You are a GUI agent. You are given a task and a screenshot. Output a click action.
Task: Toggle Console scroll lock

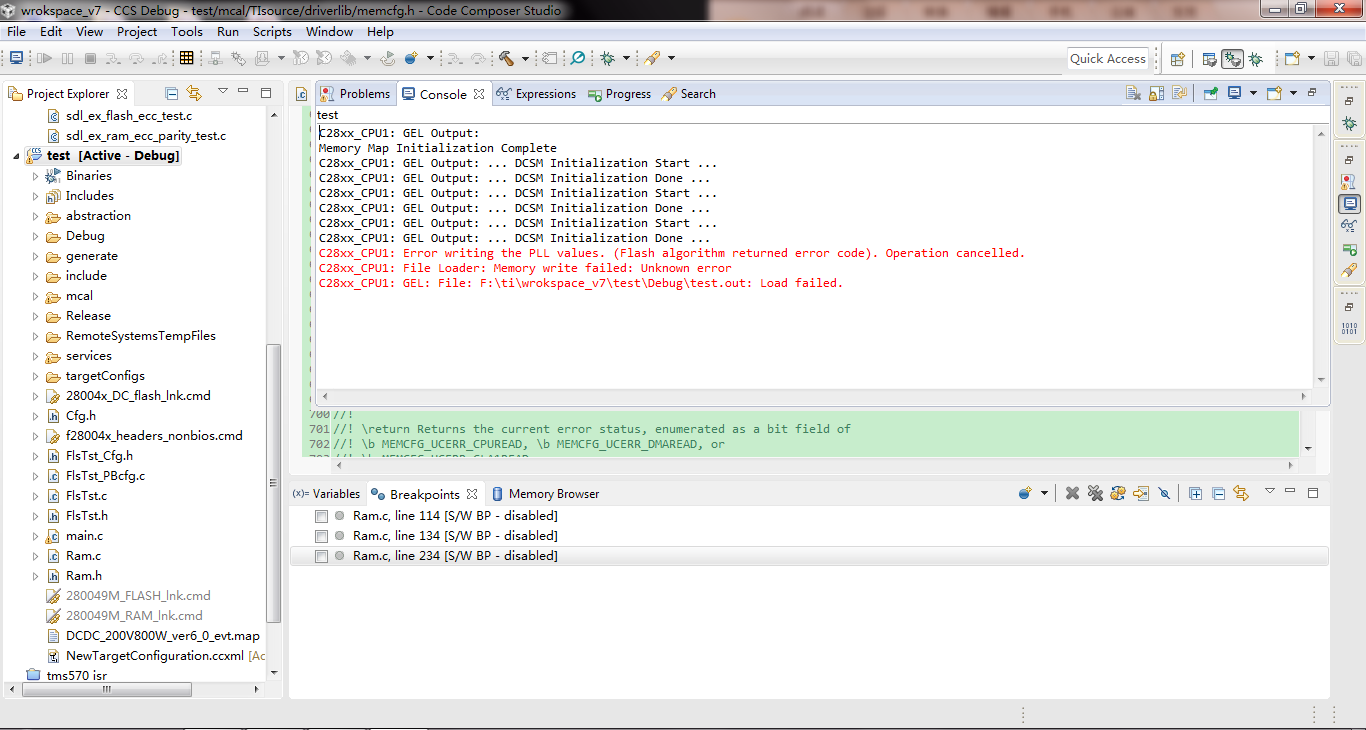(1156, 93)
